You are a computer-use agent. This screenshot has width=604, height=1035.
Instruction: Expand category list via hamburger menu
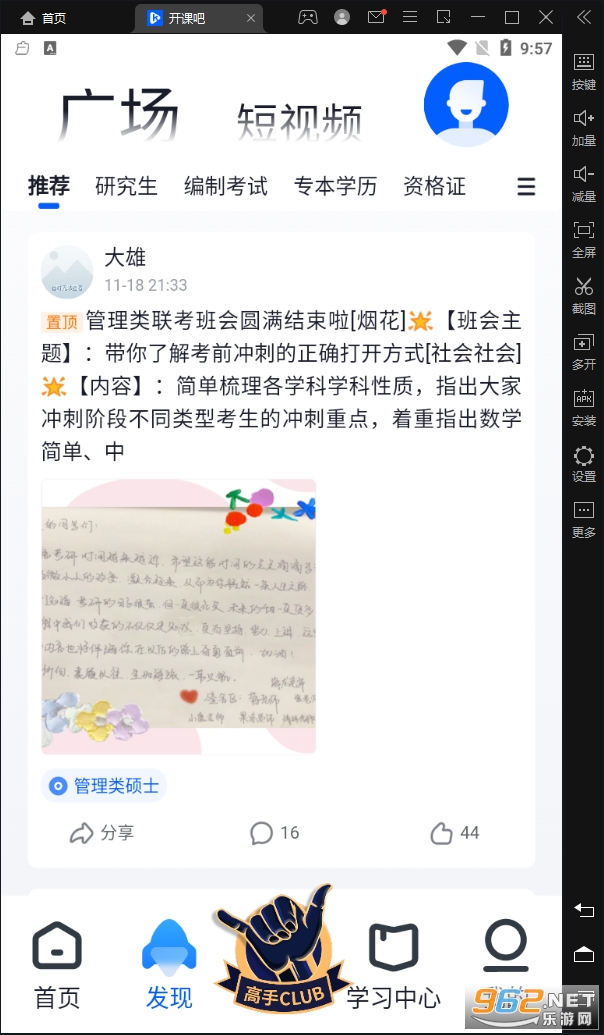(526, 187)
